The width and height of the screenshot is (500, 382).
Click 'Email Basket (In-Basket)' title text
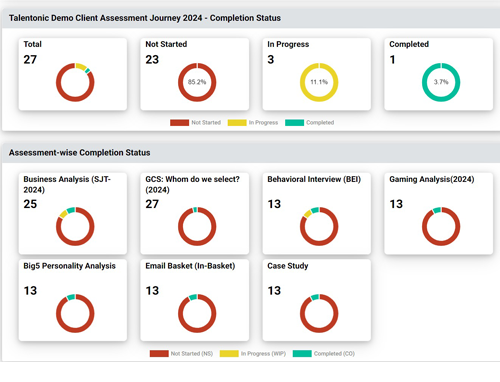[x=190, y=266]
